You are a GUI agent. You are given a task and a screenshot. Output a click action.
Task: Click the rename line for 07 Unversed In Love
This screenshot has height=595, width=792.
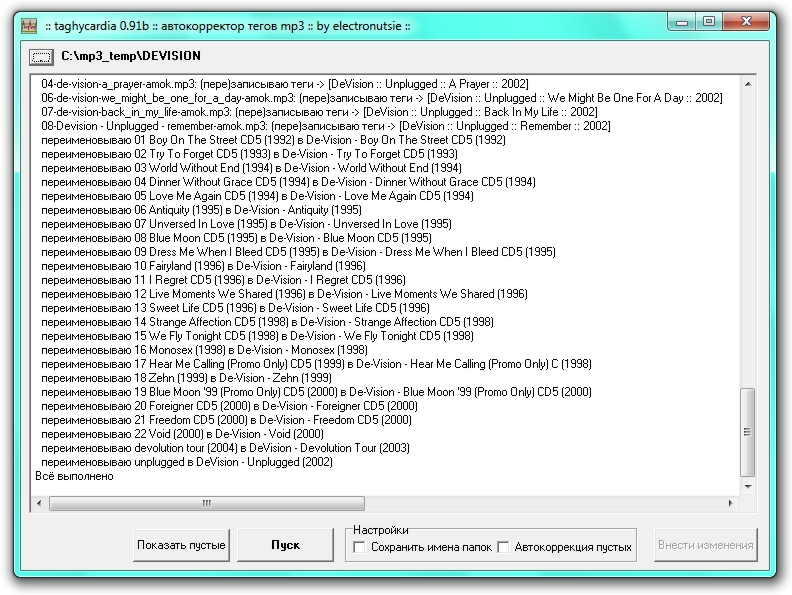(x=246, y=224)
